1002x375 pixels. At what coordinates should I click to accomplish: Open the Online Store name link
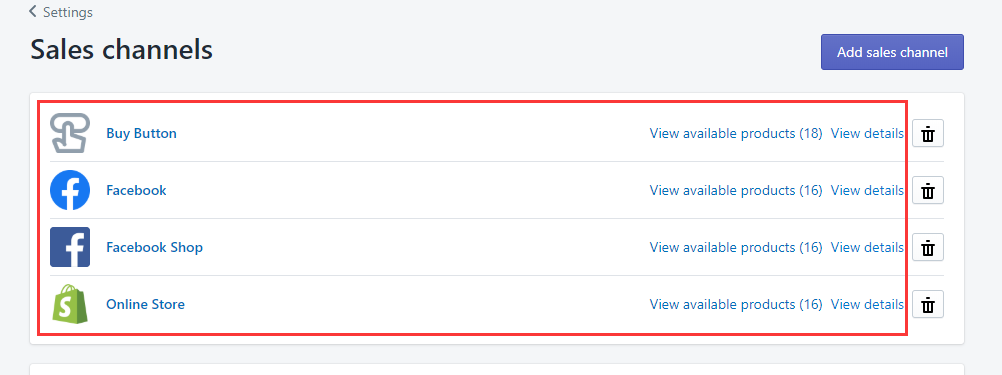click(146, 304)
